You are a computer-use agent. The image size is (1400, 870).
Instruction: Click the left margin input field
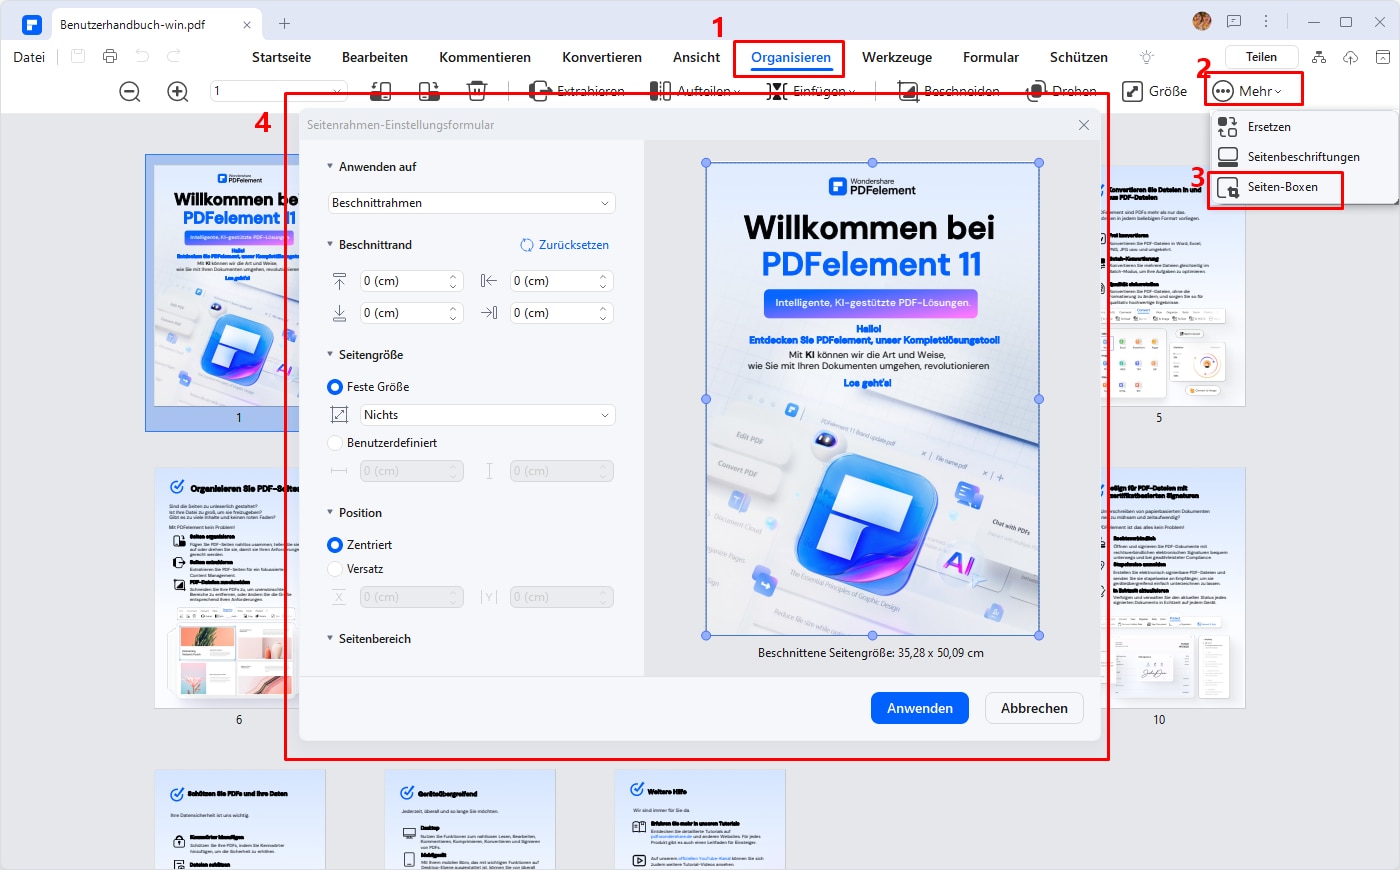tap(561, 281)
